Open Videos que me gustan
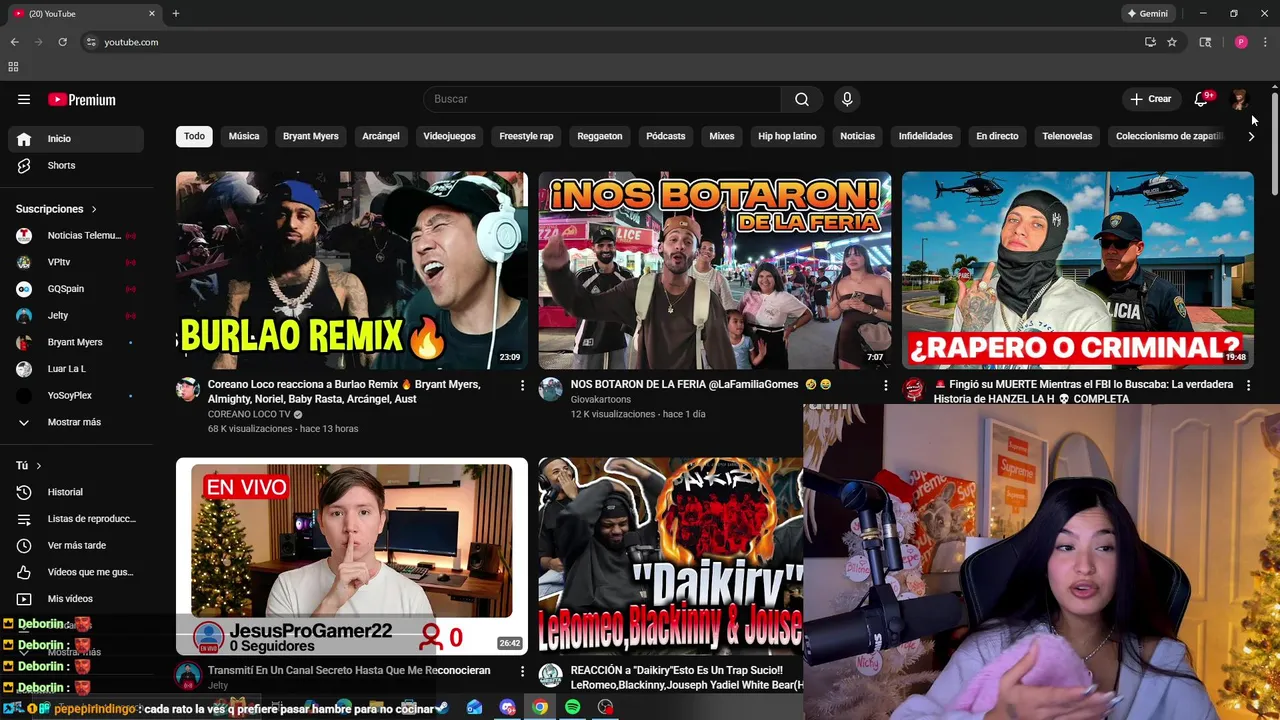This screenshot has height=720, width=1280. (x=76, y=572)
